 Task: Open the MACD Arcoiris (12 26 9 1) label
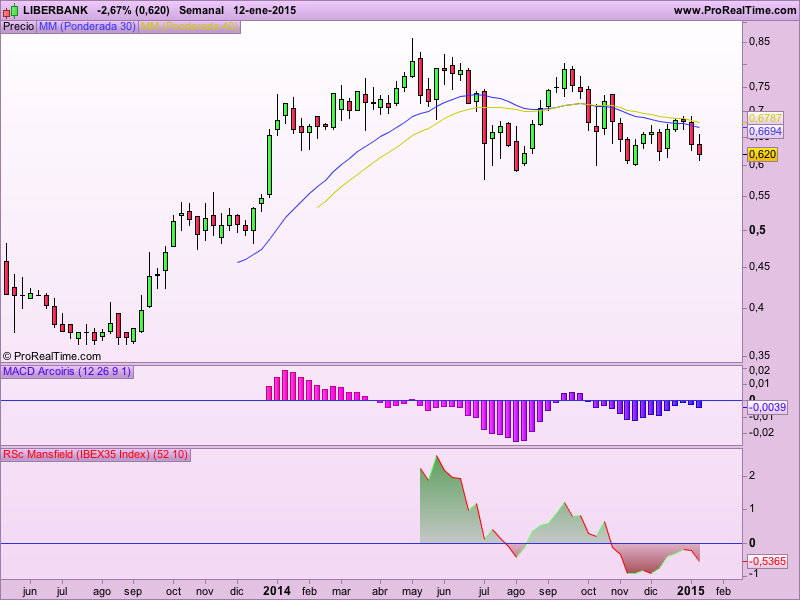tap(67, 371)
